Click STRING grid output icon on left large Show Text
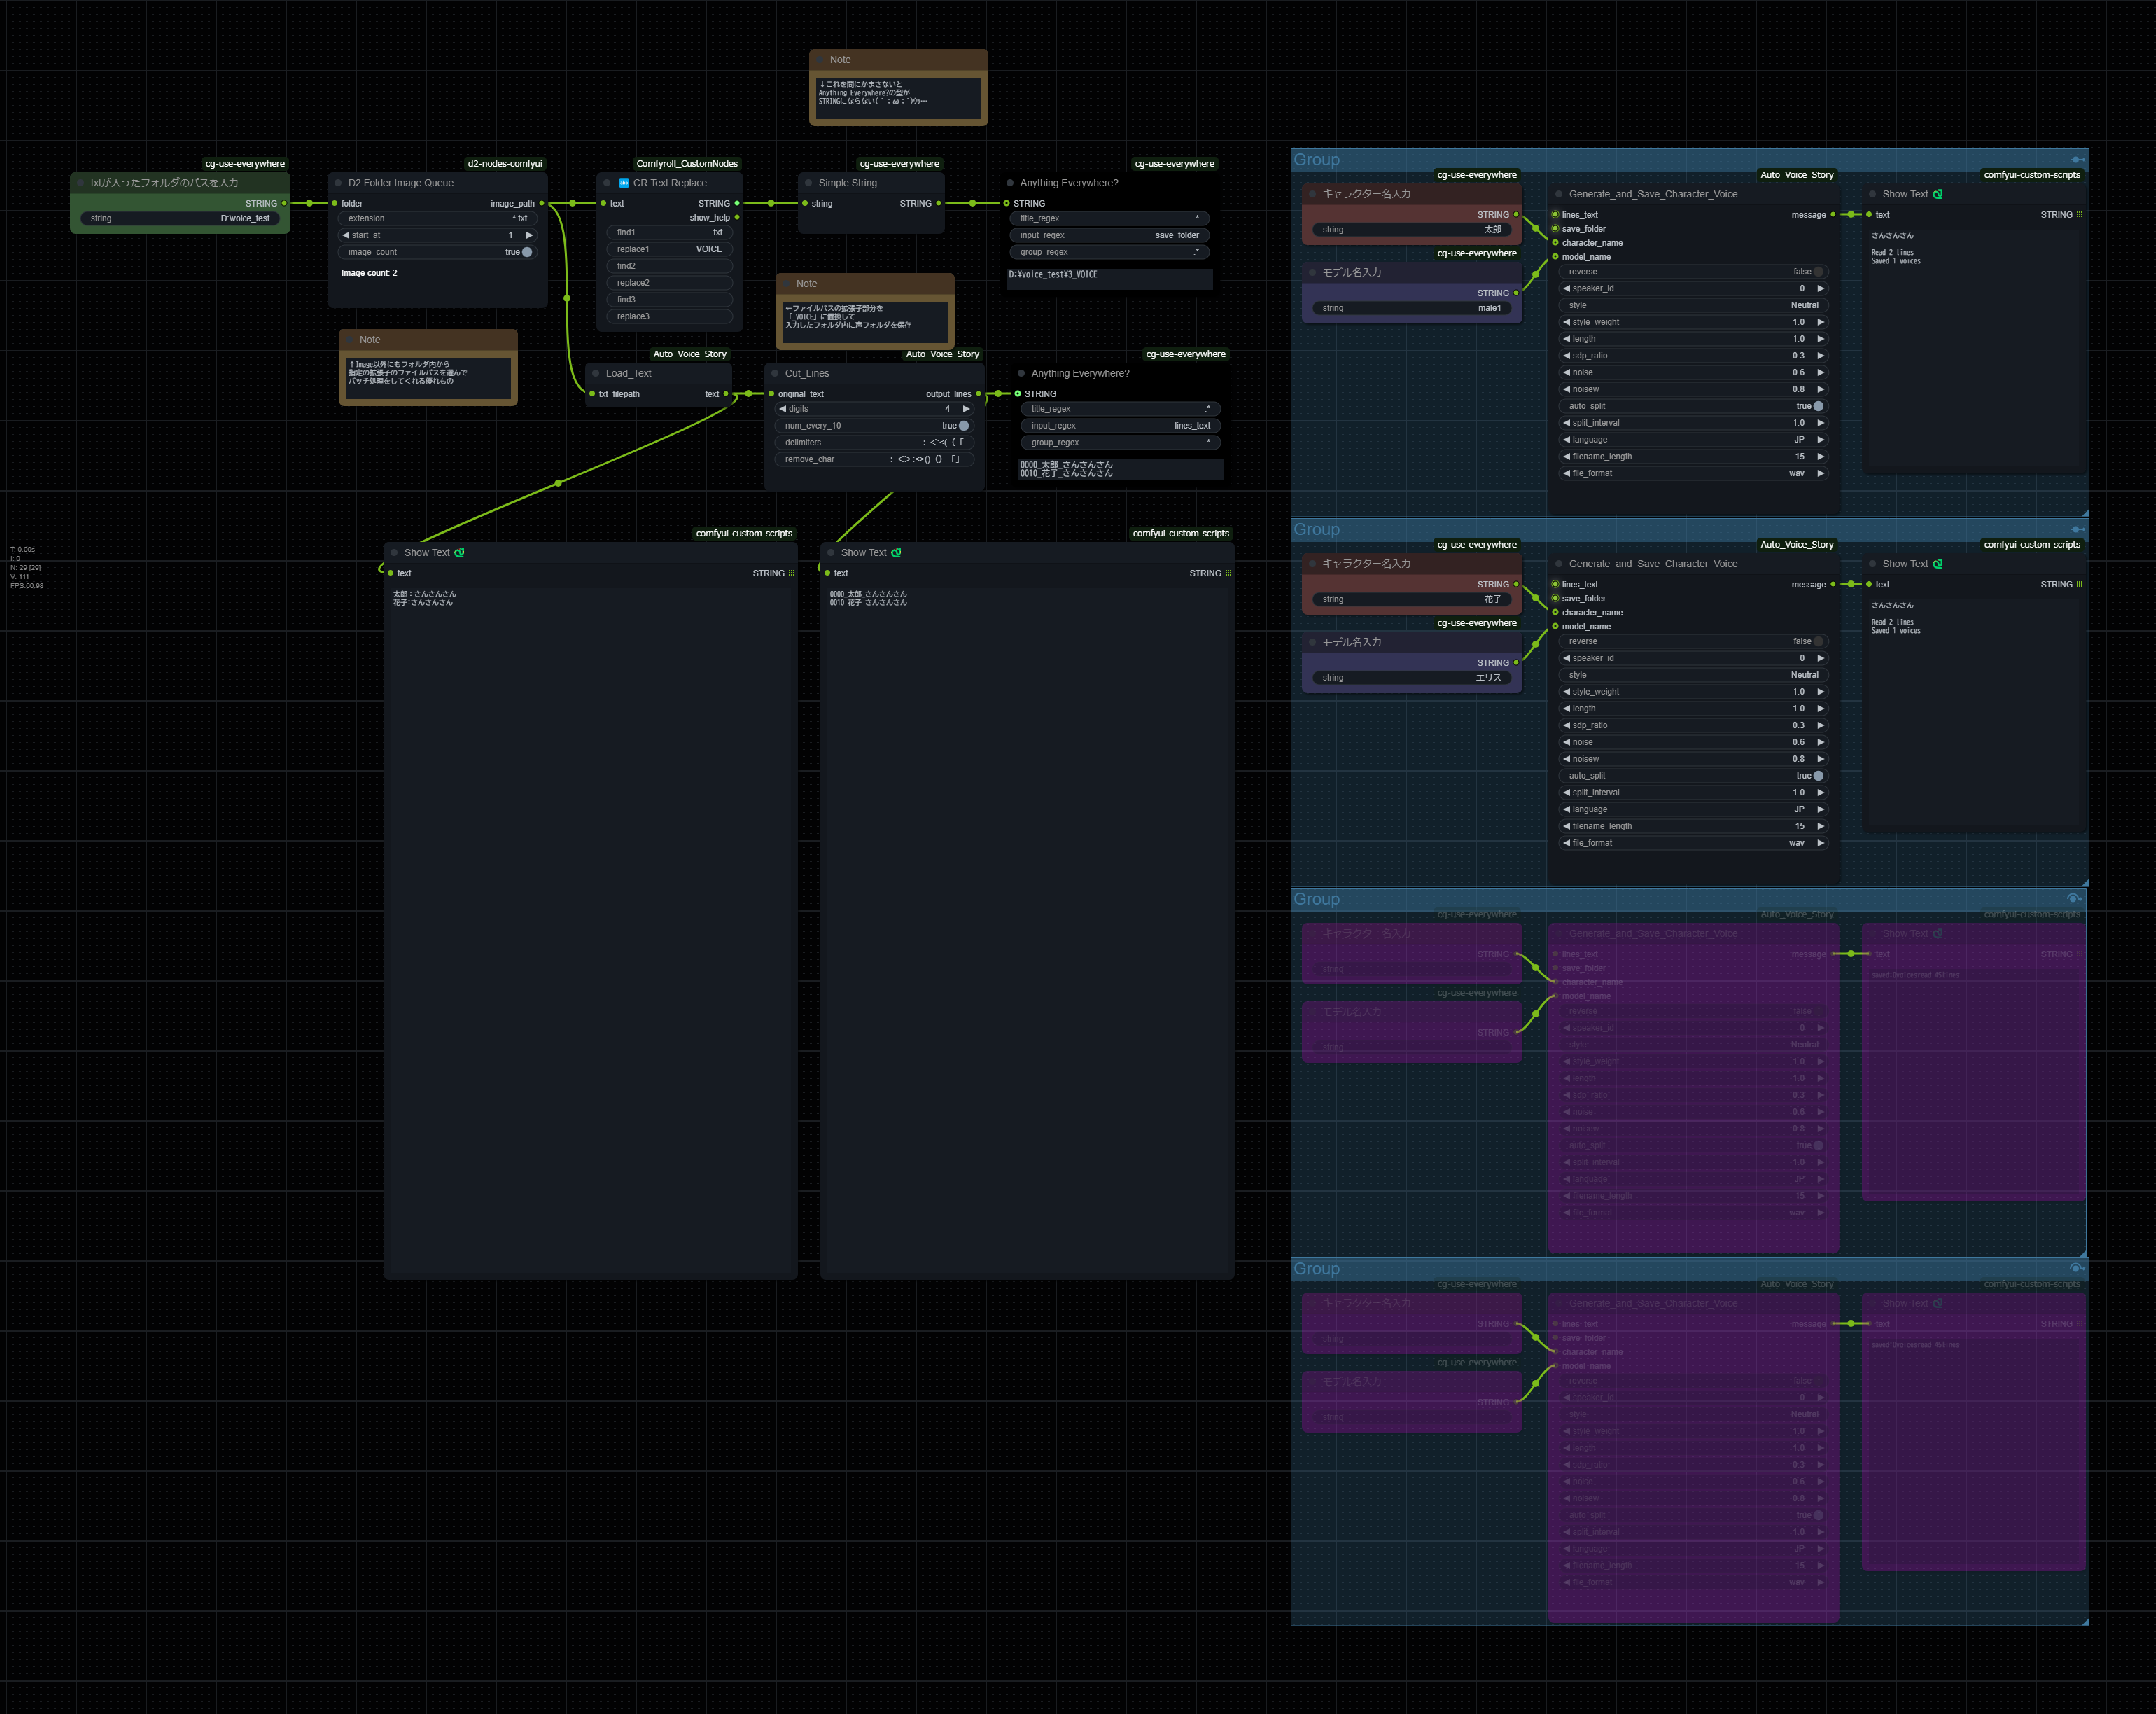This screenshot has width=2156, height=1714. (x=792, y=573)
